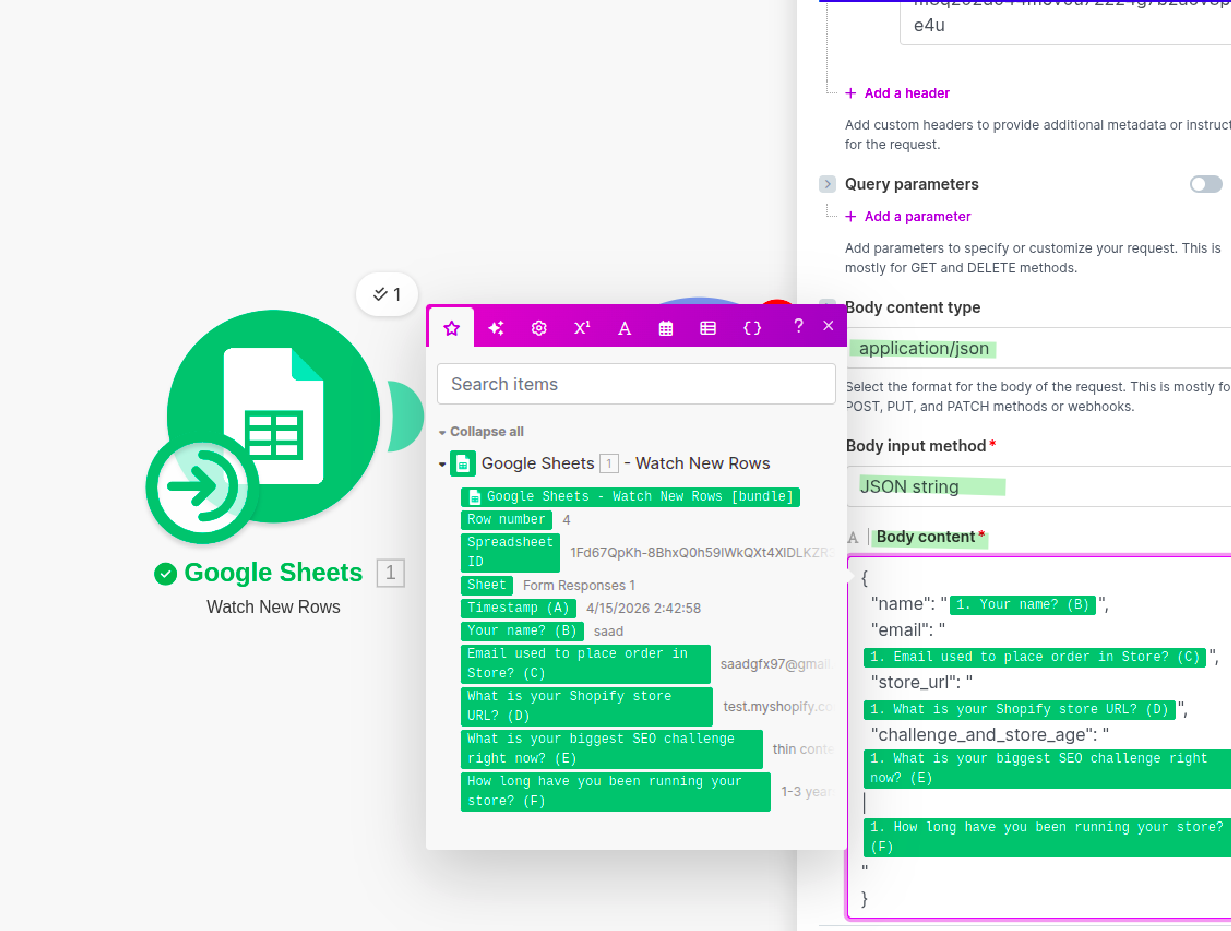This screenshot has height=931, width=1231.
Task: Open the Text functions tab
Action: coord(624,328)
